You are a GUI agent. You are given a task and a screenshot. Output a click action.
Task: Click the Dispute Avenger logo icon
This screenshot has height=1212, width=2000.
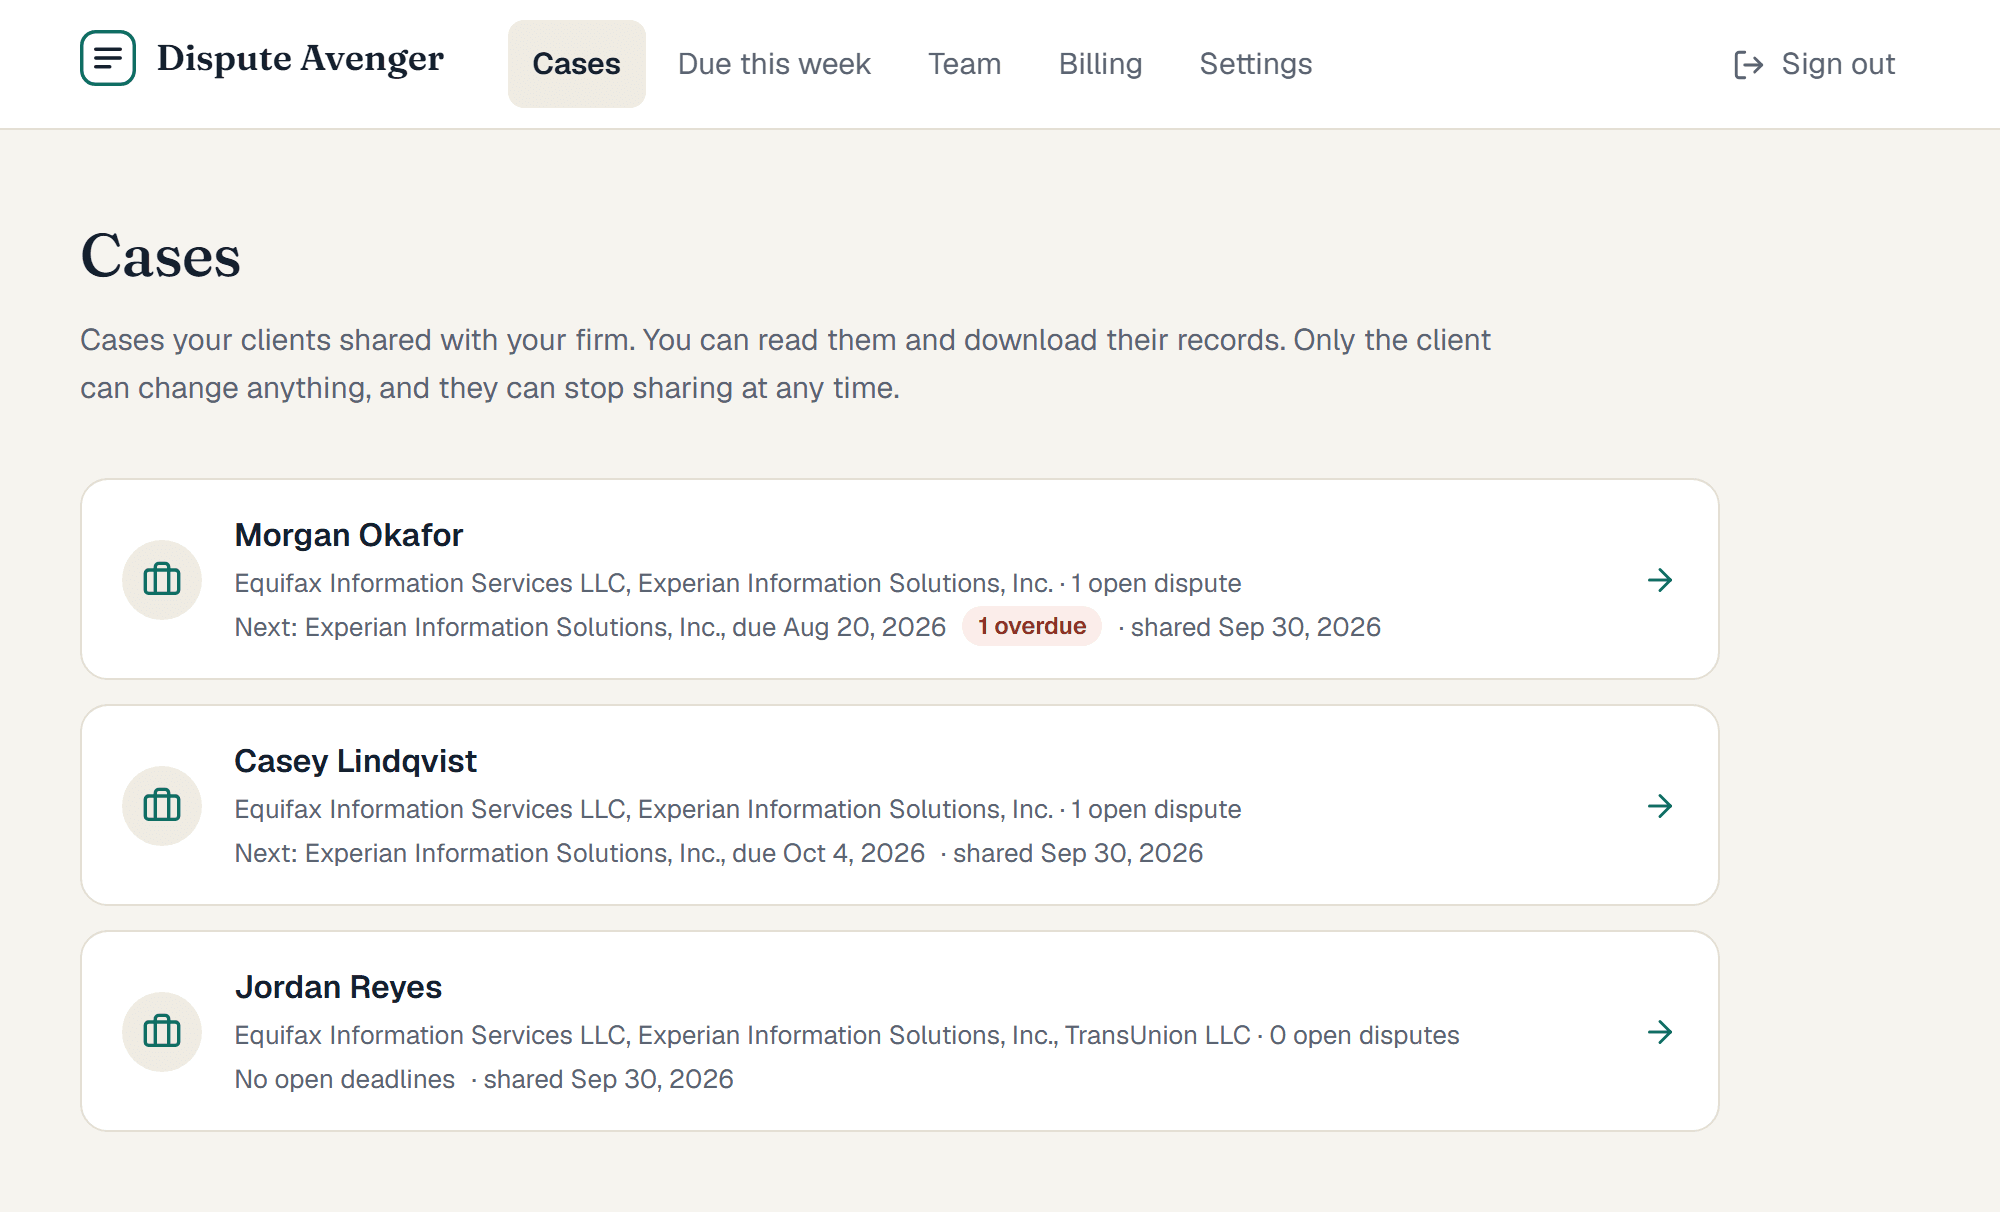[108, 58]
